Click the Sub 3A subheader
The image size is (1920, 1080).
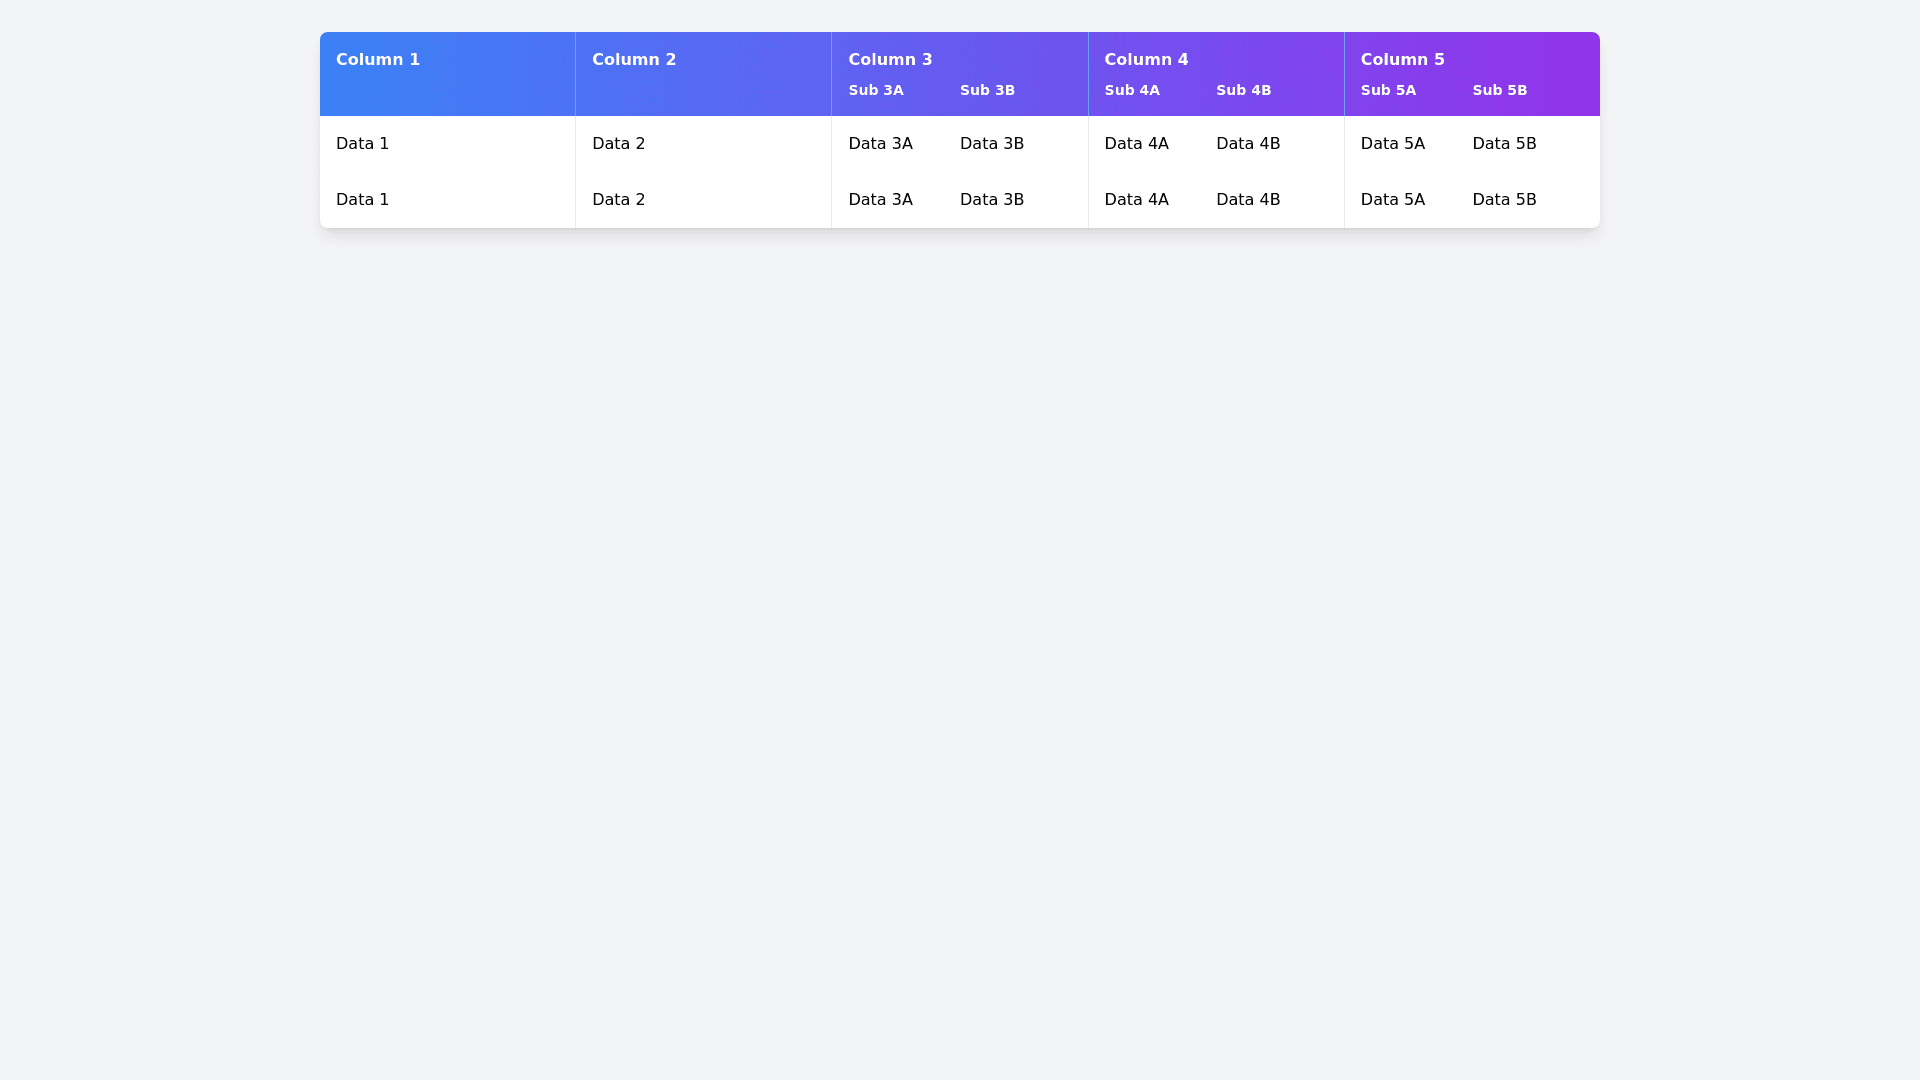pos(876,90)
